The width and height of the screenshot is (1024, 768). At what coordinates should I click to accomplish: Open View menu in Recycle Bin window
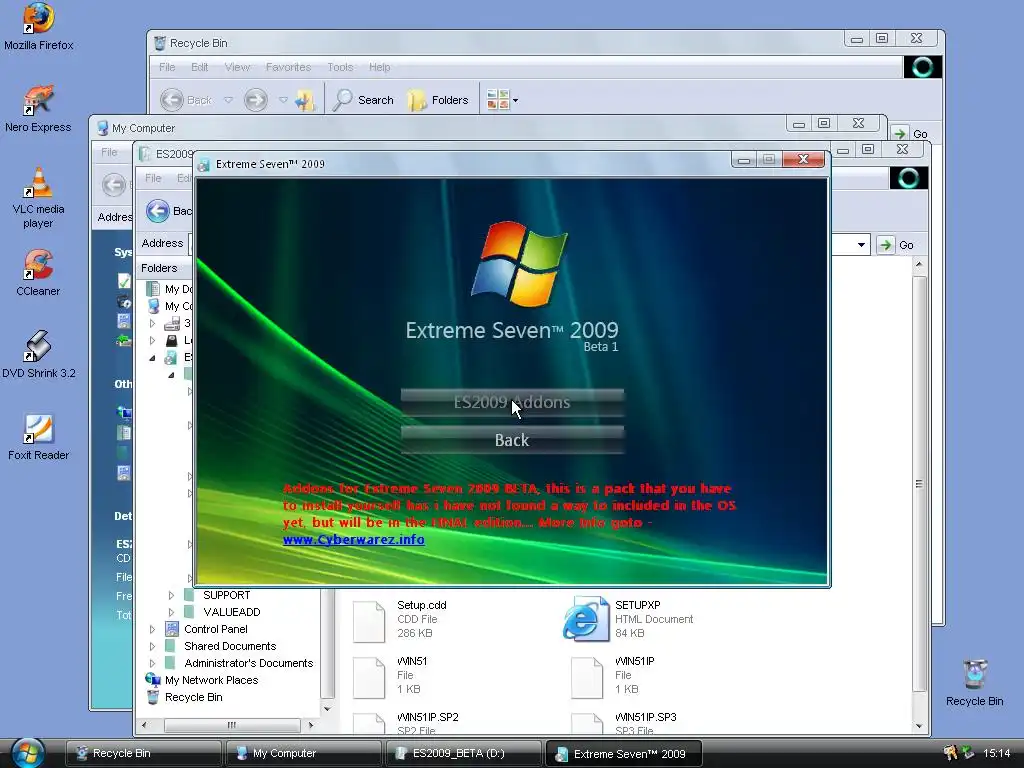coord(237,67)
